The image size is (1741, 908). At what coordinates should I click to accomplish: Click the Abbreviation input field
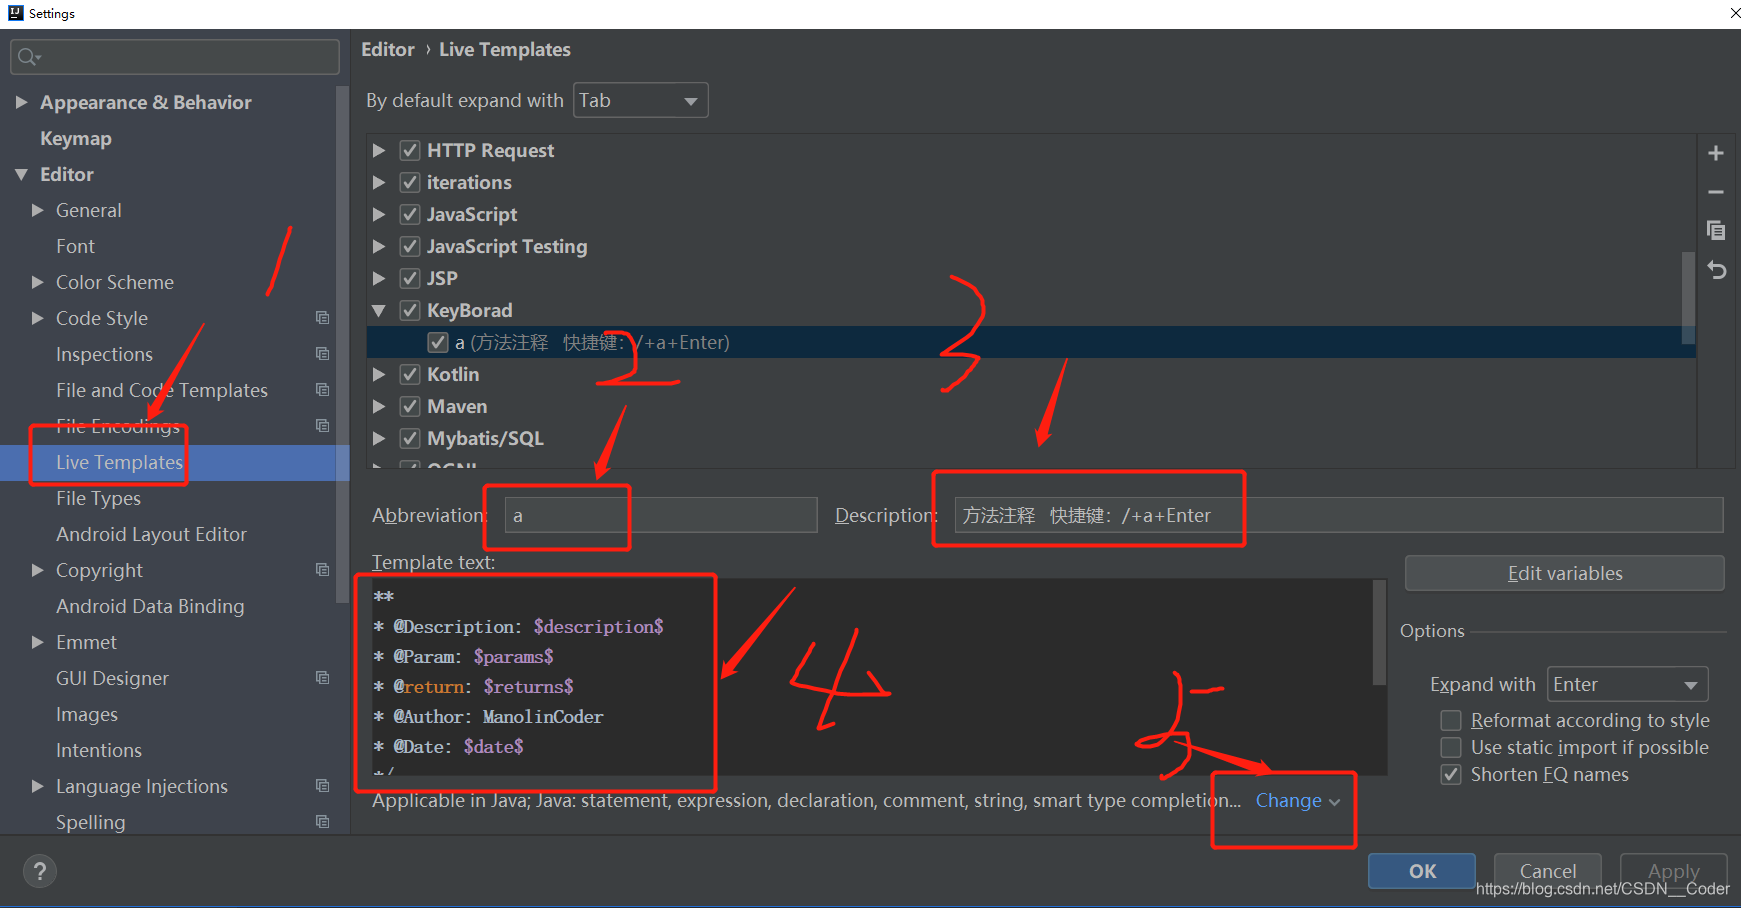coord(661,515)
